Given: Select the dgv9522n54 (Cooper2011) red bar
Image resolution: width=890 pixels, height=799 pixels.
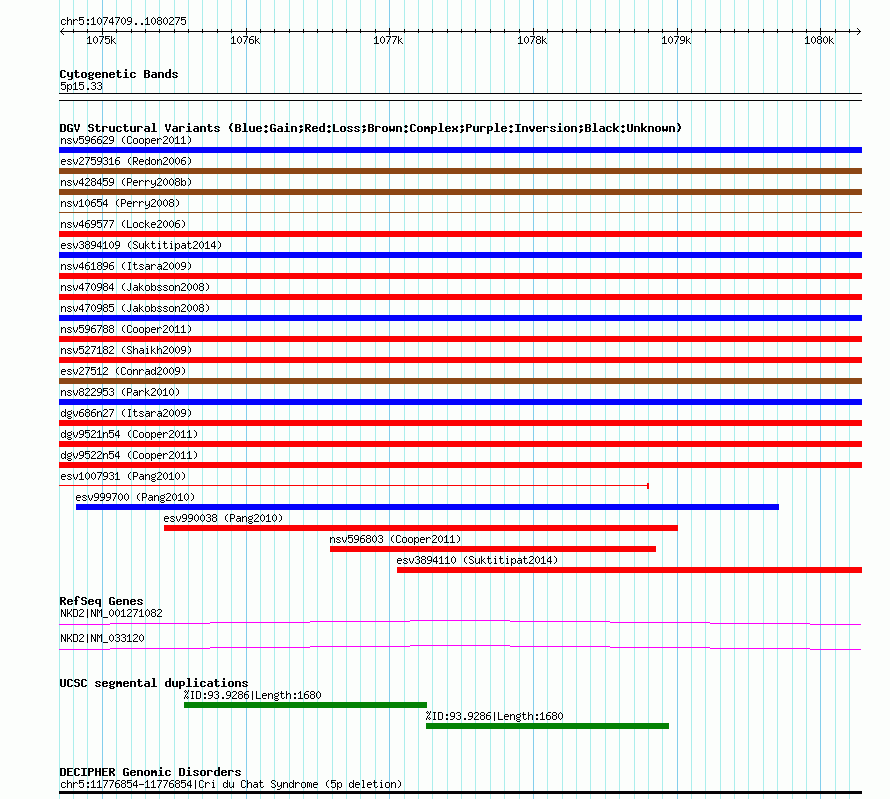Looking at the screenshot, I should point(460,465).
